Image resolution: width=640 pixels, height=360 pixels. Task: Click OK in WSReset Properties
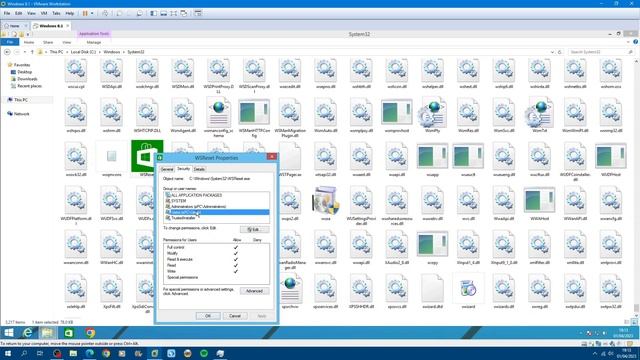point(208,316)
